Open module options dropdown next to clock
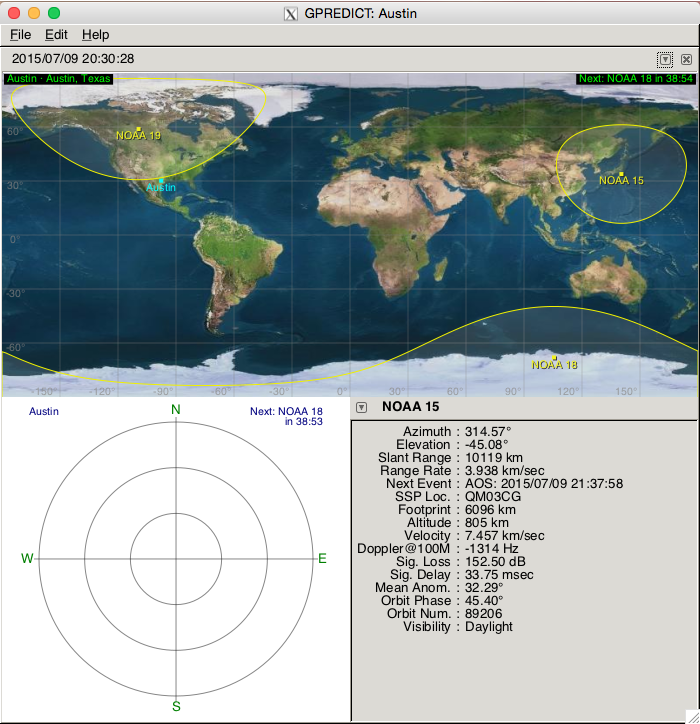Screen dimensions: 700x724 click(x=665, y=59)
